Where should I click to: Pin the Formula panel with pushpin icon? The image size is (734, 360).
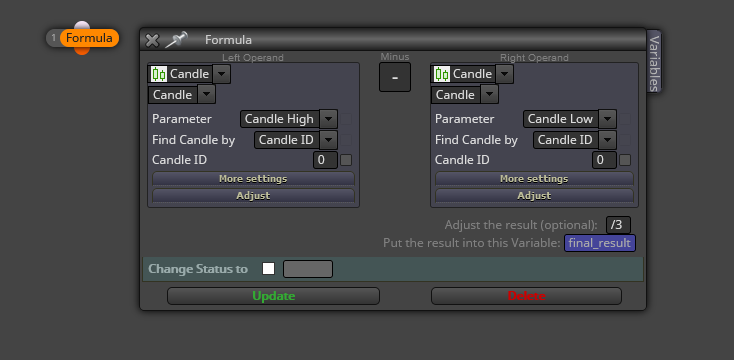point(176,40)
